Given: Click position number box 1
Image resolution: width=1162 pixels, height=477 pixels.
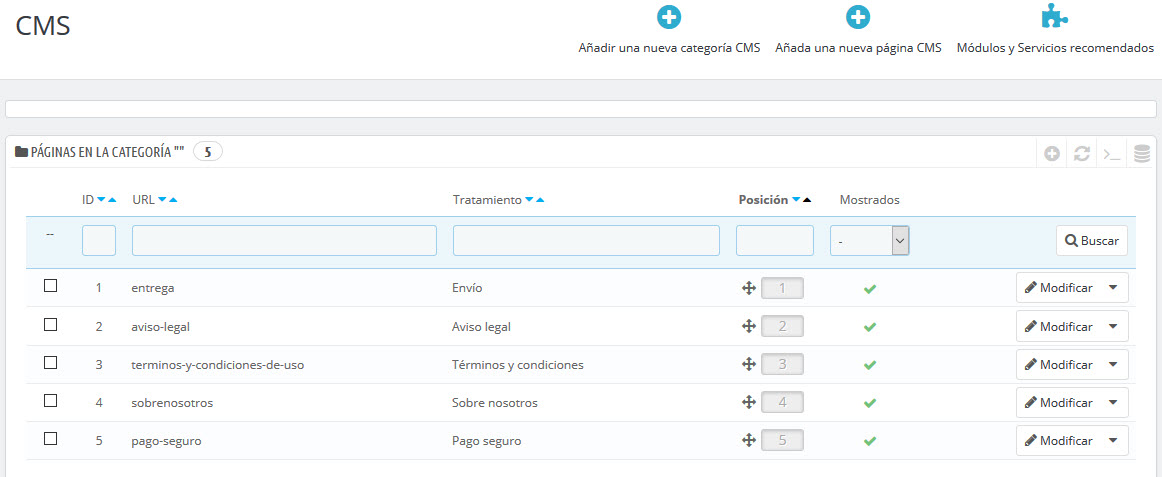Looking at the screenshot, I should point(783,288).
